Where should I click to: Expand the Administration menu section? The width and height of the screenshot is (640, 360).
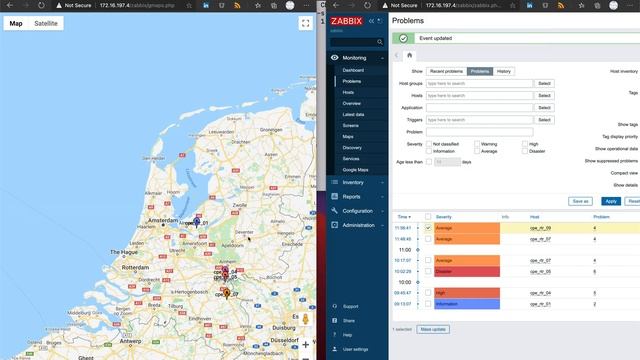[x=382, y=225]
